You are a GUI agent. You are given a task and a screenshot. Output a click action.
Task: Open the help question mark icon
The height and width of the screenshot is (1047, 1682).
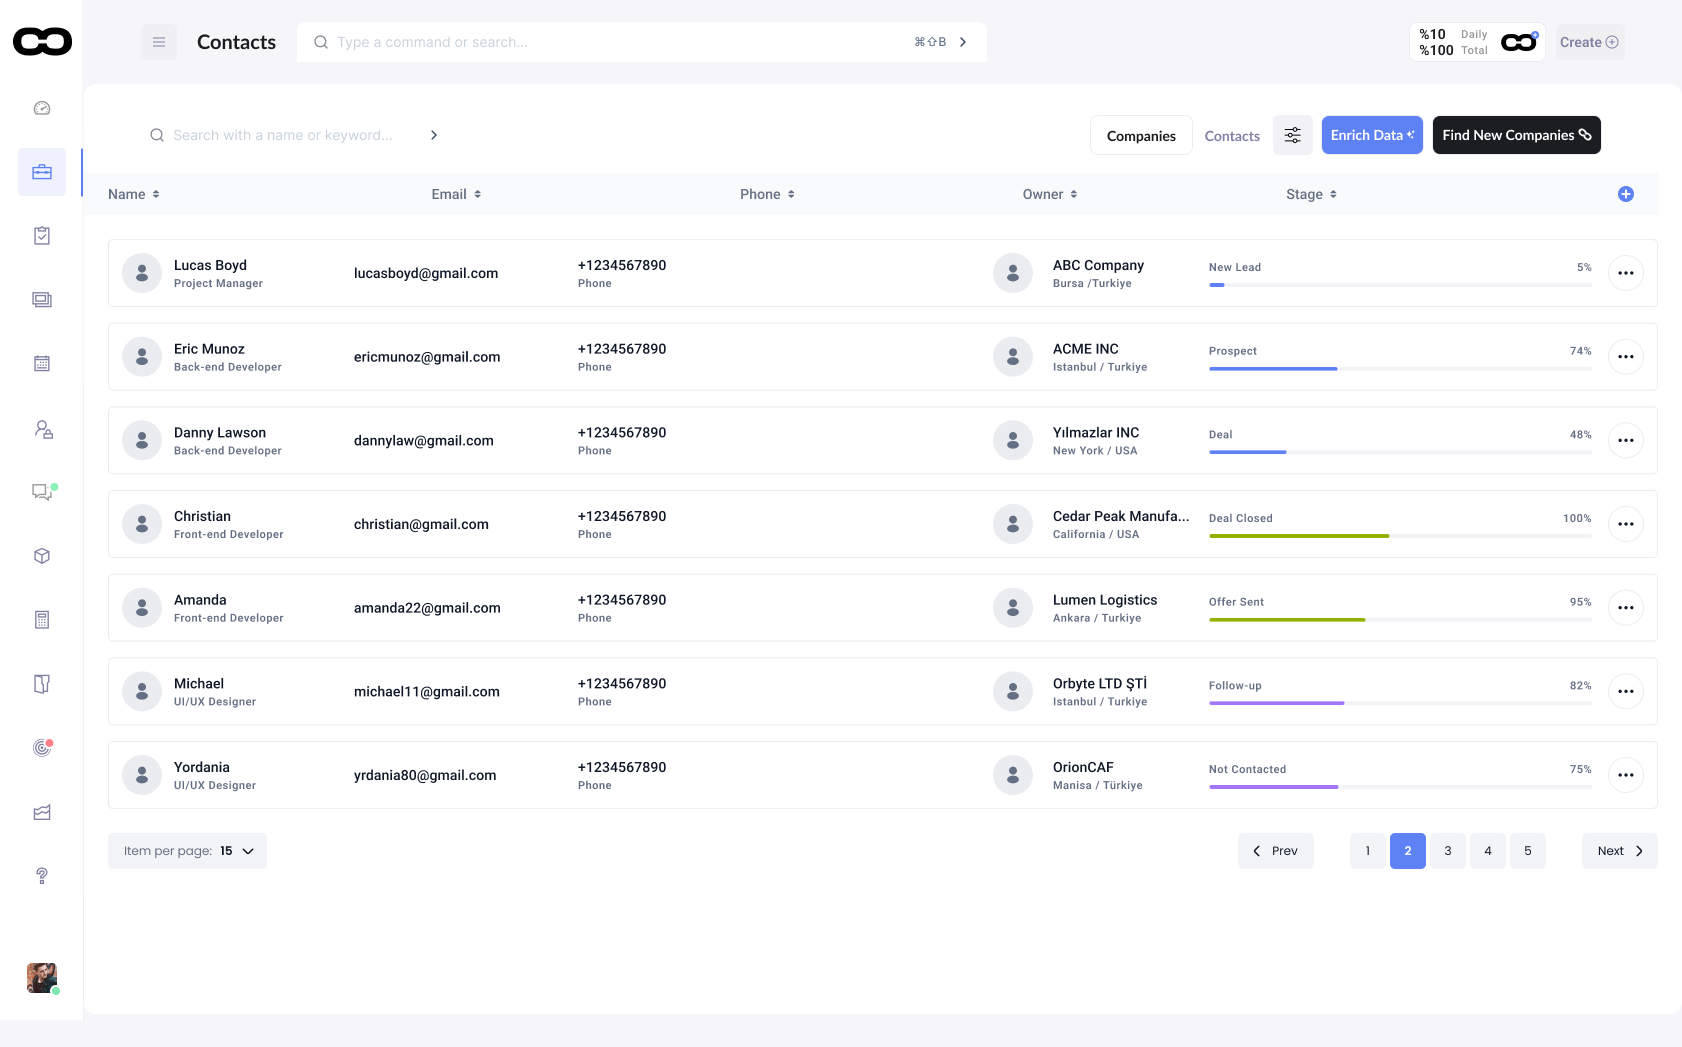click(42, 876)
